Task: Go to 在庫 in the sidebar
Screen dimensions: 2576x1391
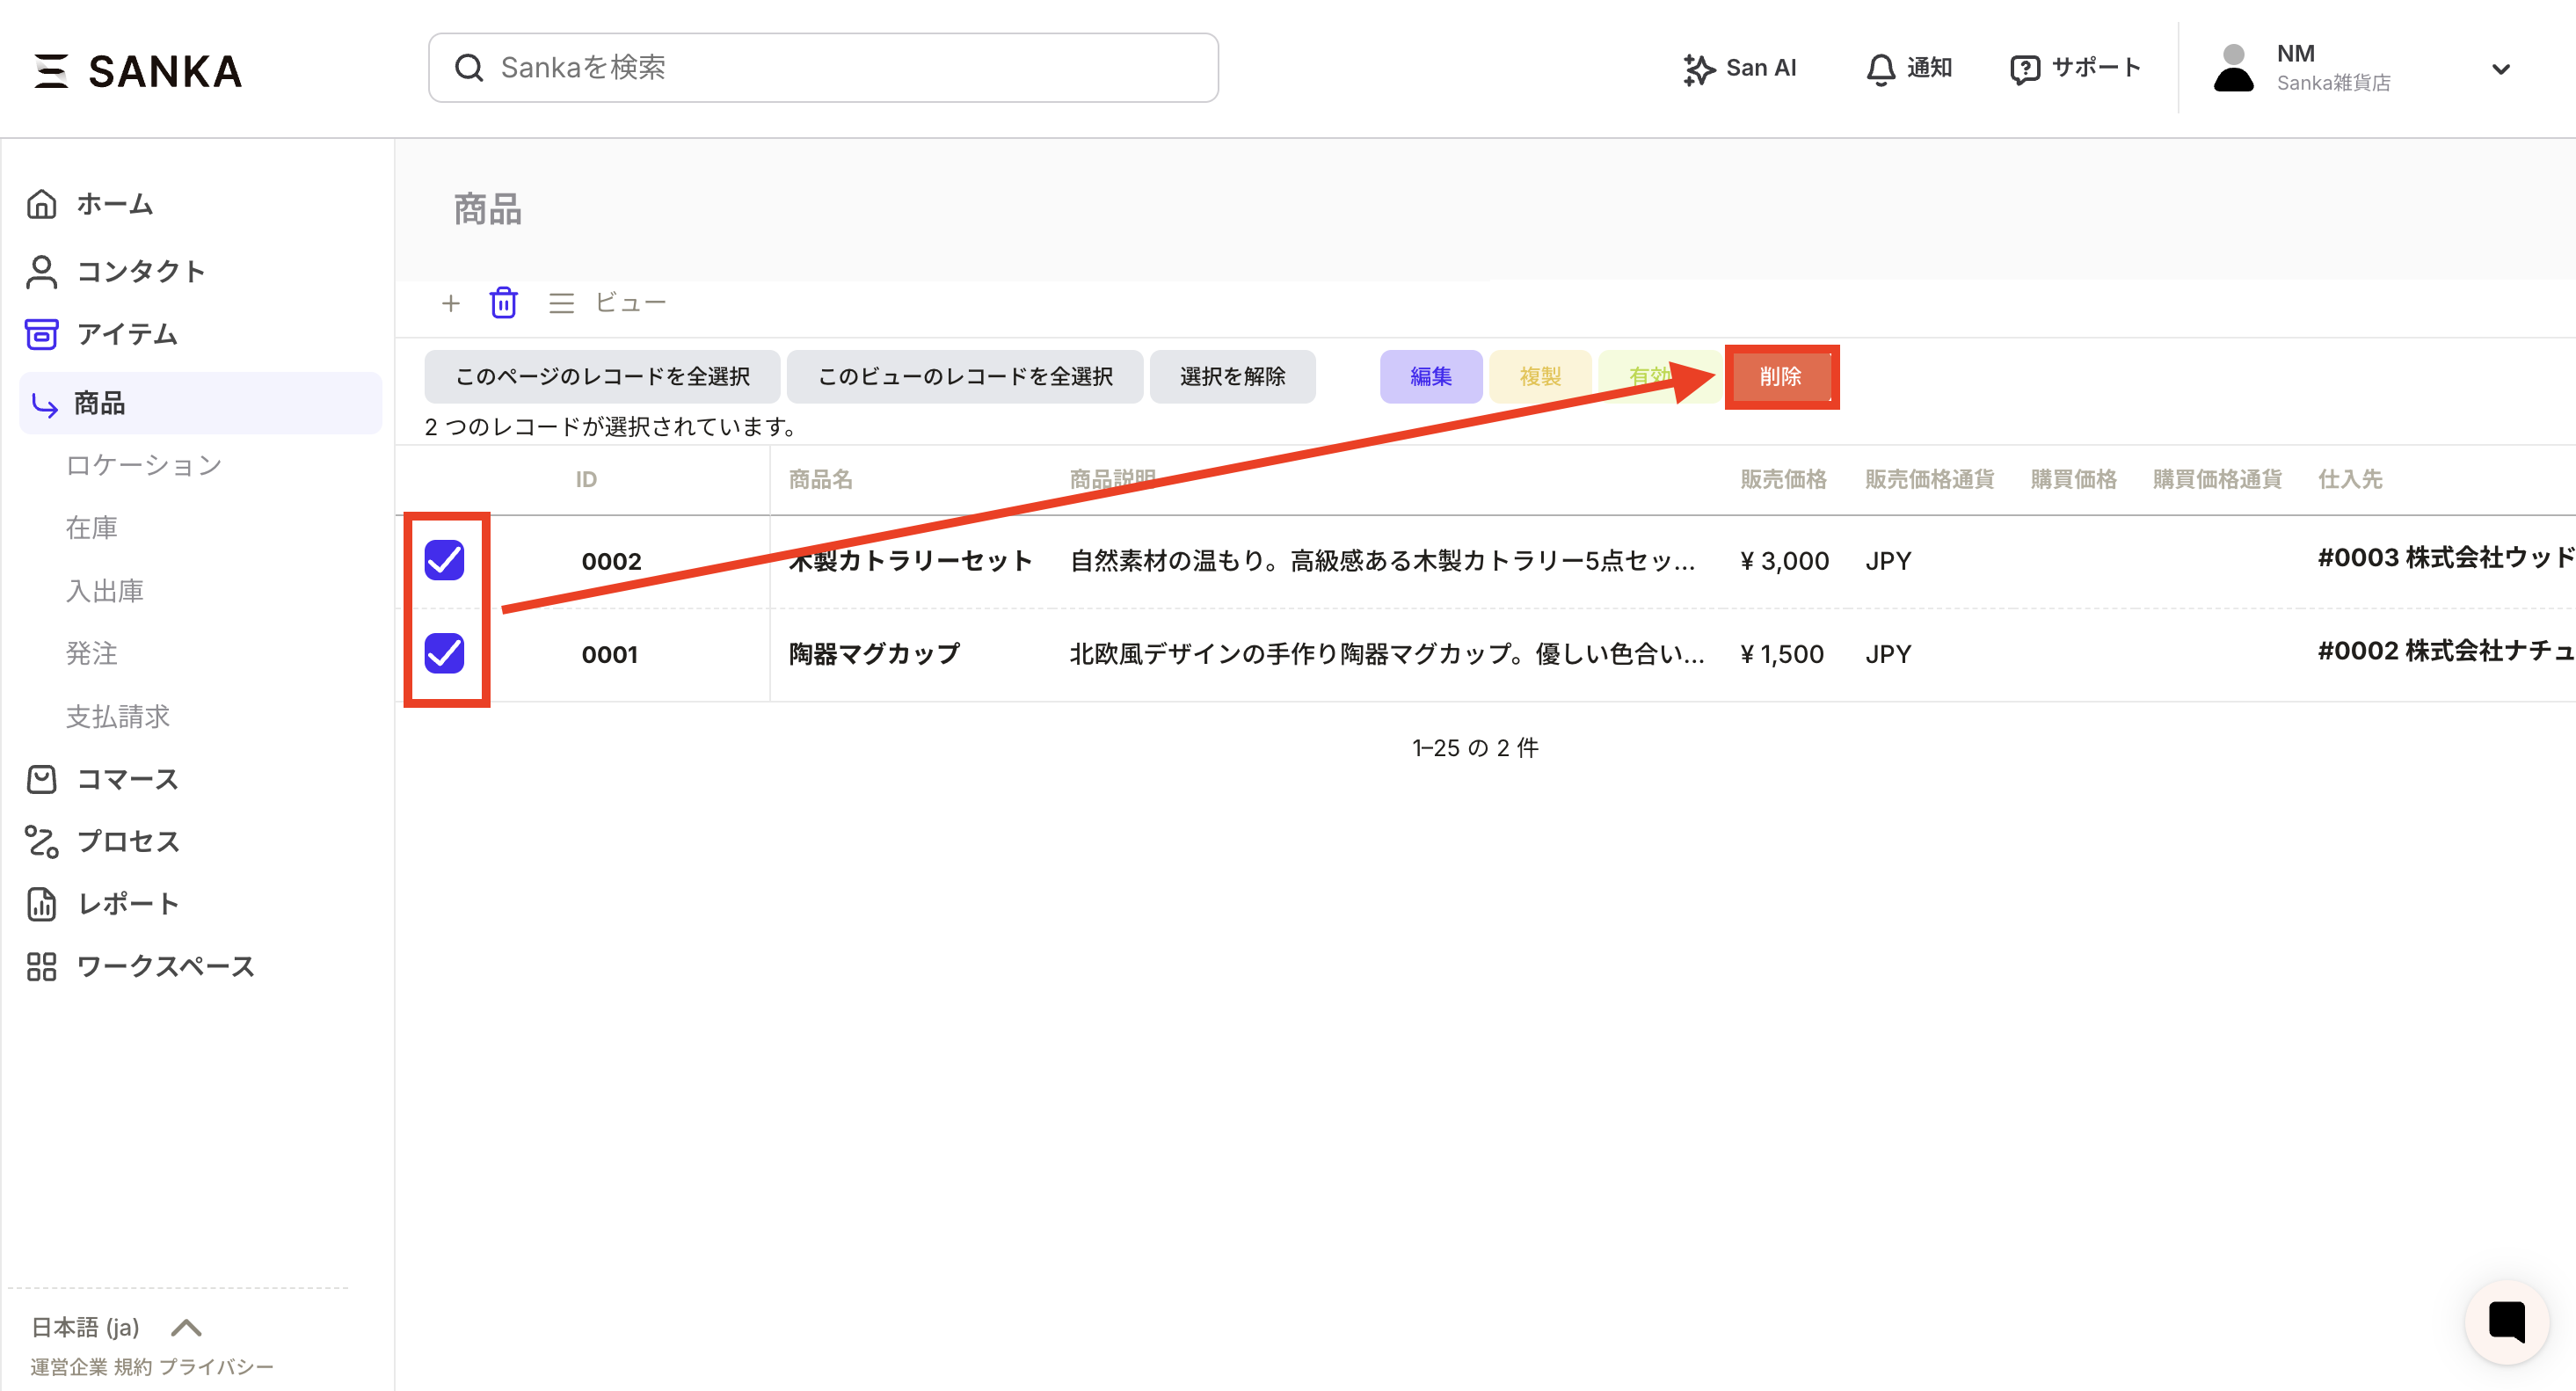Action: tap(91, 528)
